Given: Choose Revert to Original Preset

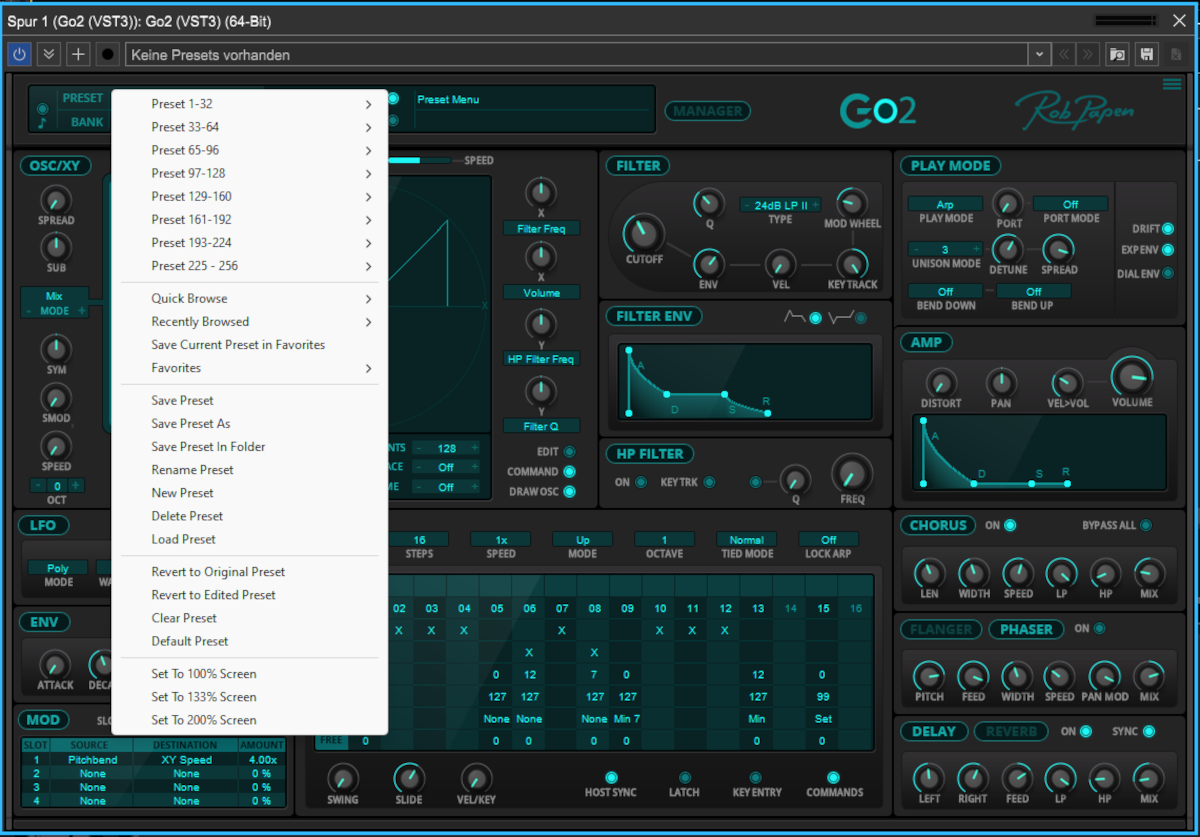Looking at the screenshot, I should click(249, 571).
